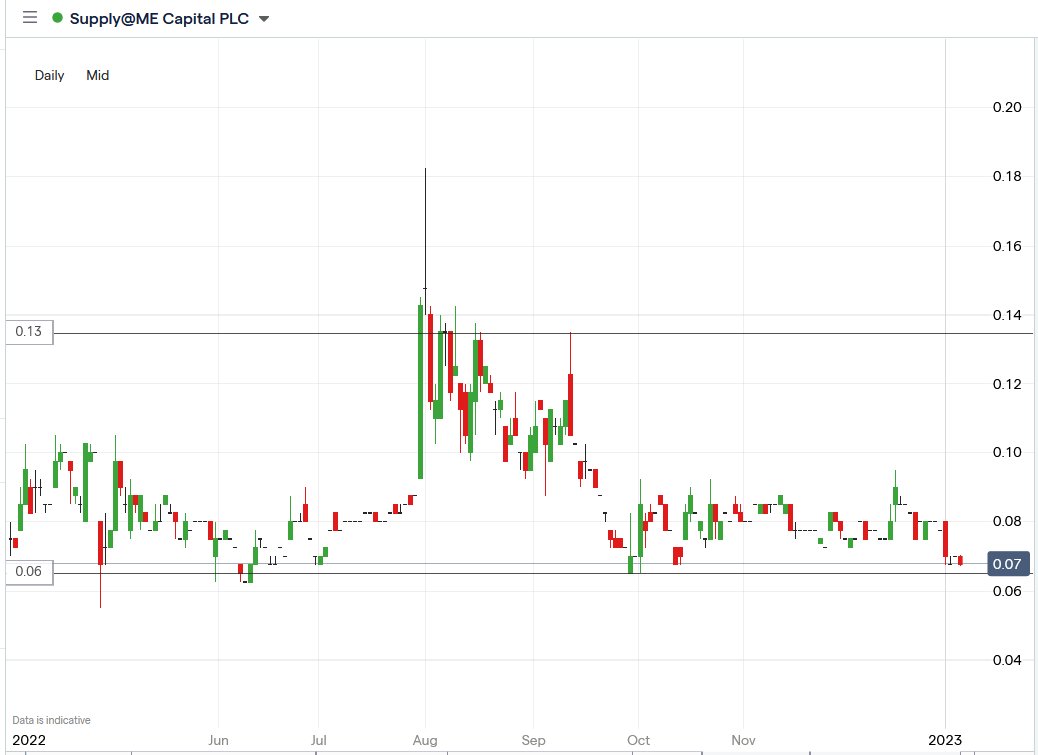
Task: Click the Jun date axis label
Action: 218,740
